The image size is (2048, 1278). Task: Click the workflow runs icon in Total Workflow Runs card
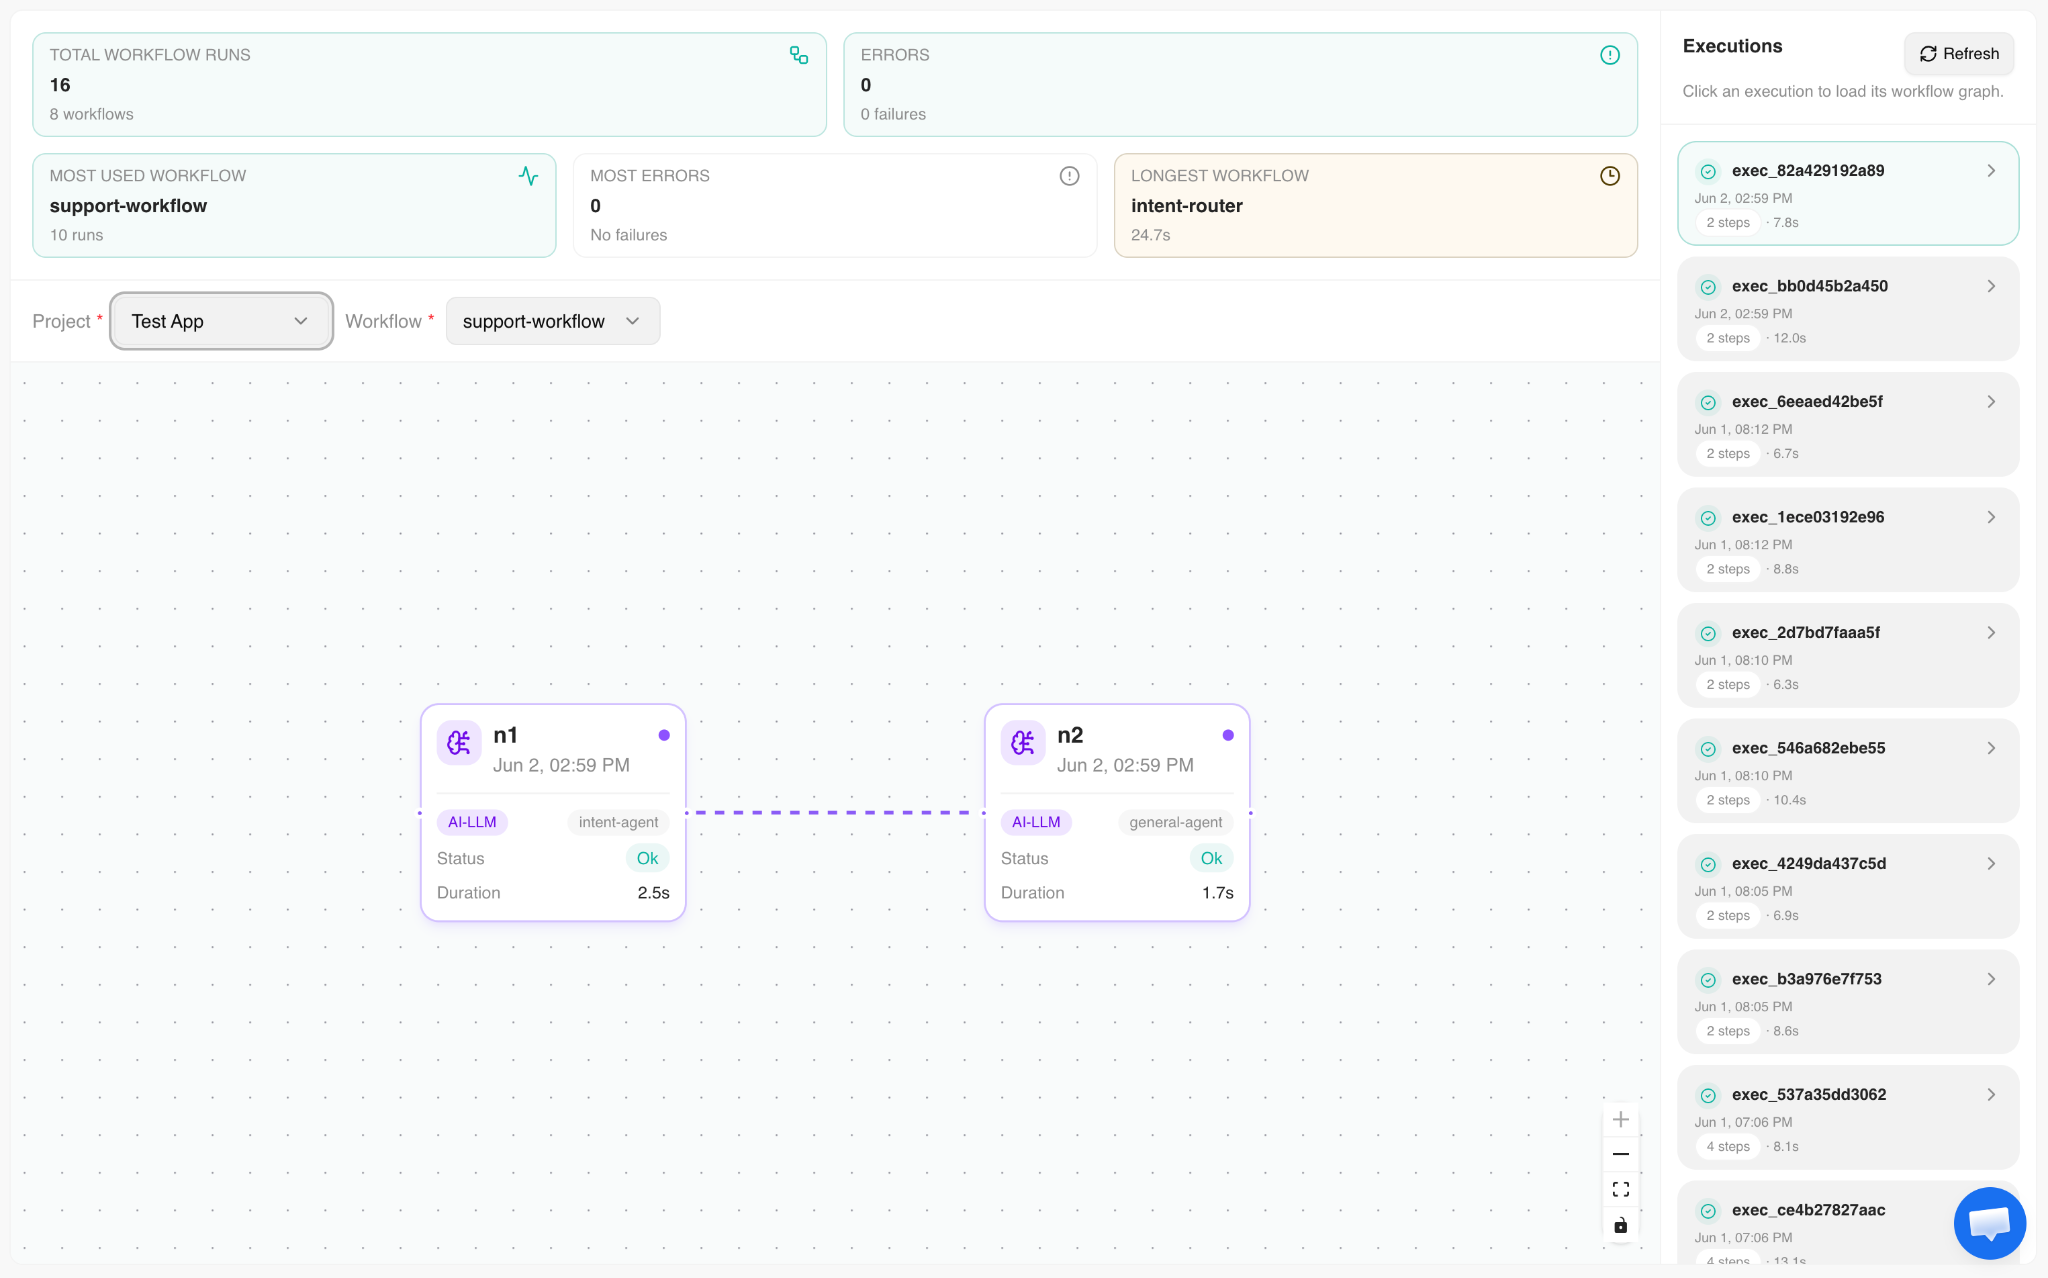coord(799,55)
